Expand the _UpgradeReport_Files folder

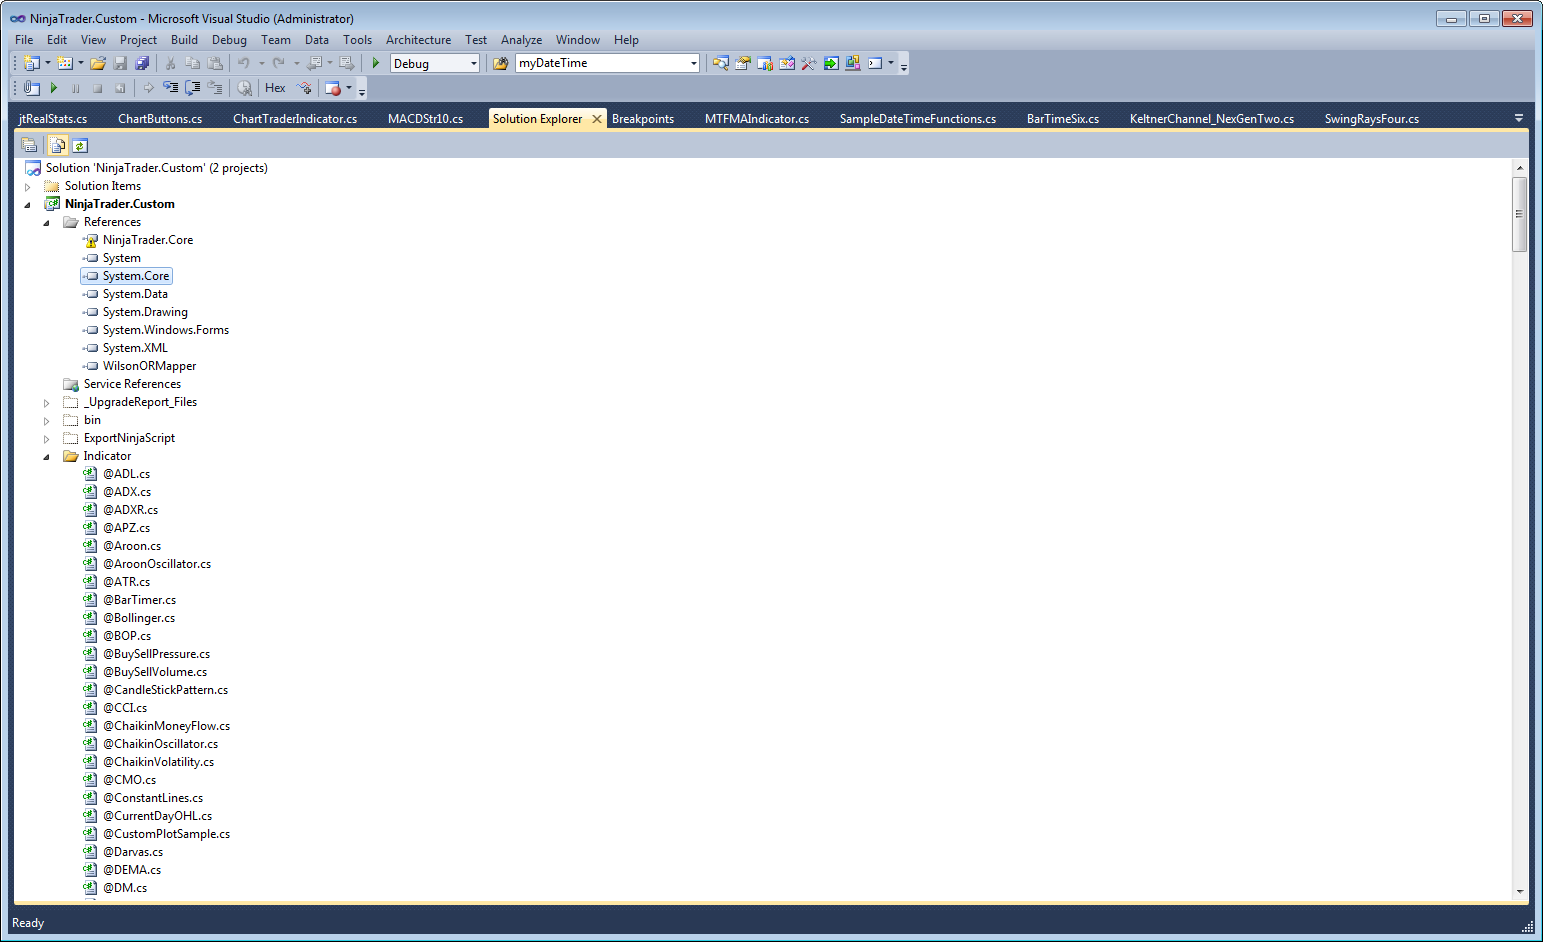[47, 403]
